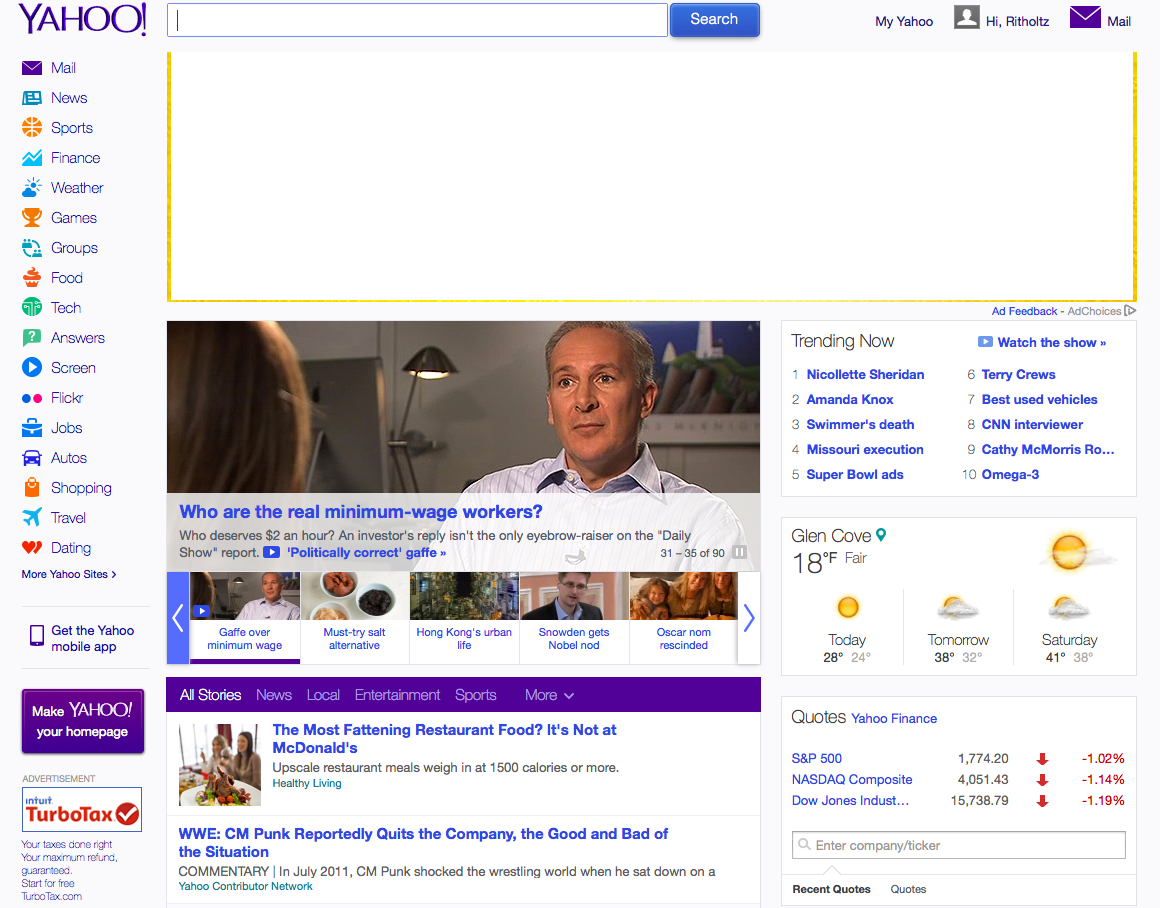Click the Games trophy icon

click(32, 218)
